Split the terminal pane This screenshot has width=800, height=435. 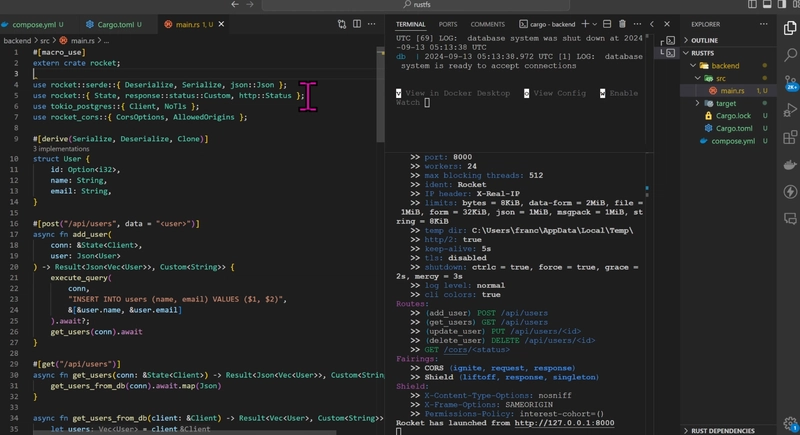point(607,24)
